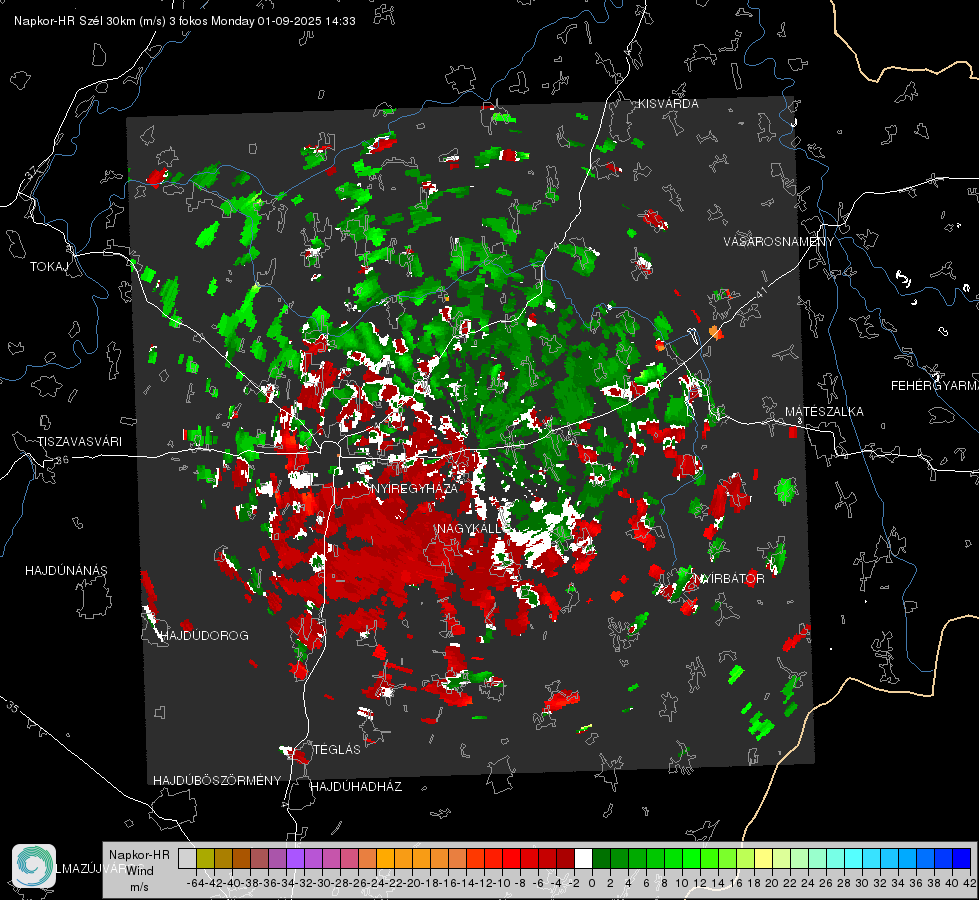The image size is (979, 900).
Task: Click the radar title text with the timestamp
Action: click(185, 21)
